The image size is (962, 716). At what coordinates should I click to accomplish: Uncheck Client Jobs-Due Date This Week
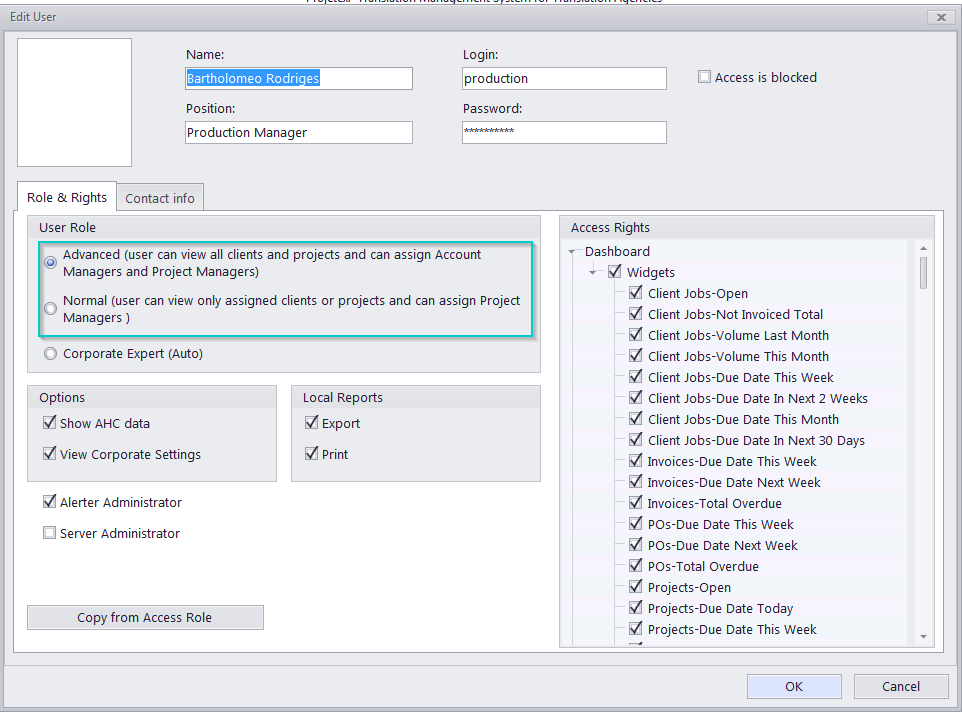point(636,377)
